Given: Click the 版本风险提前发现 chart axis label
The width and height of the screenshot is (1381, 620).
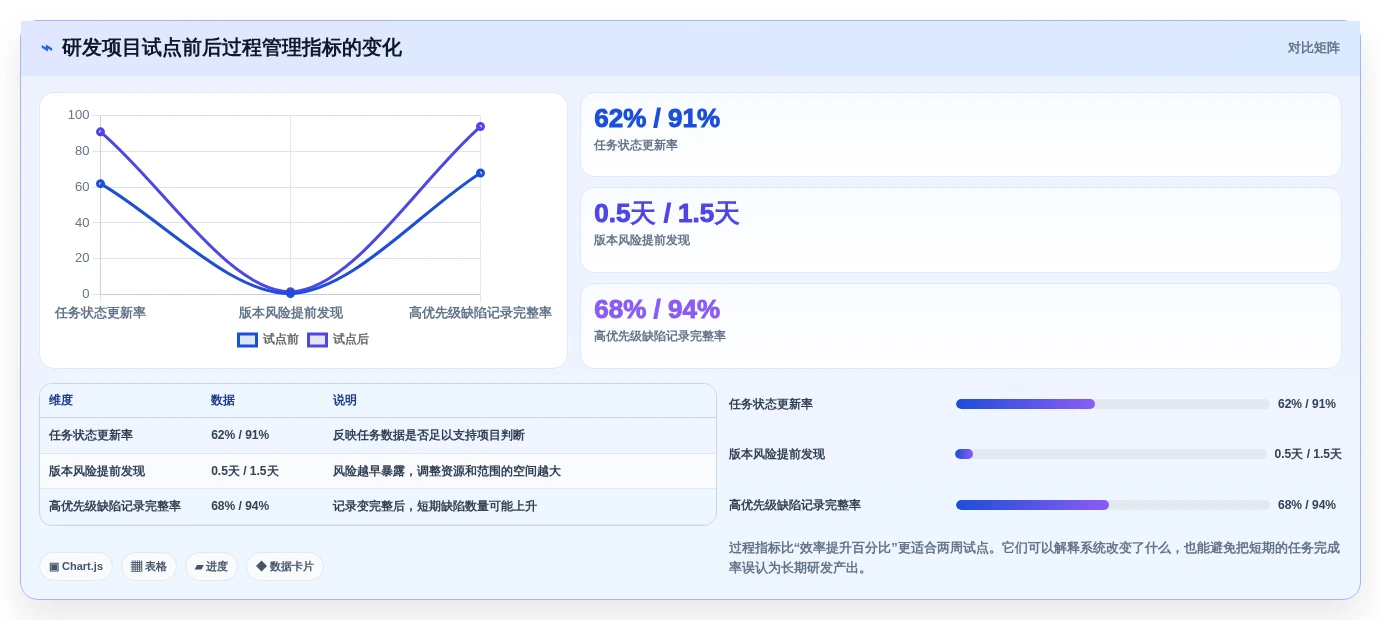Looking at the screenshot, I should pos(291,313).
